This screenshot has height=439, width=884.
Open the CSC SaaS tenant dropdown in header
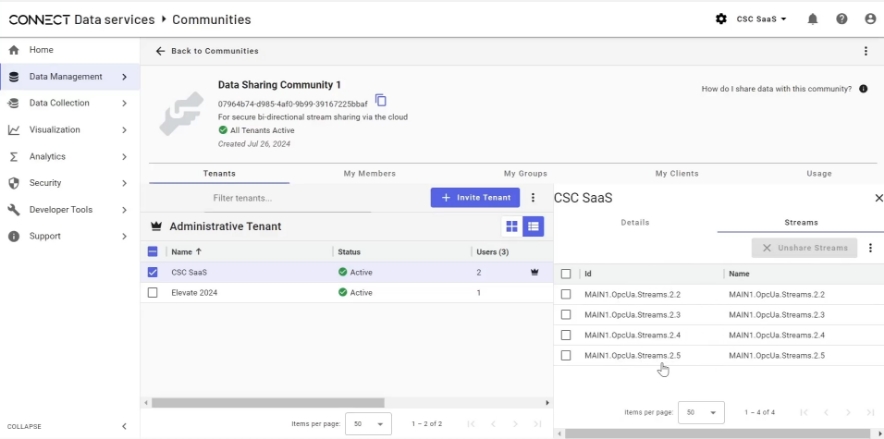point(761,19)
